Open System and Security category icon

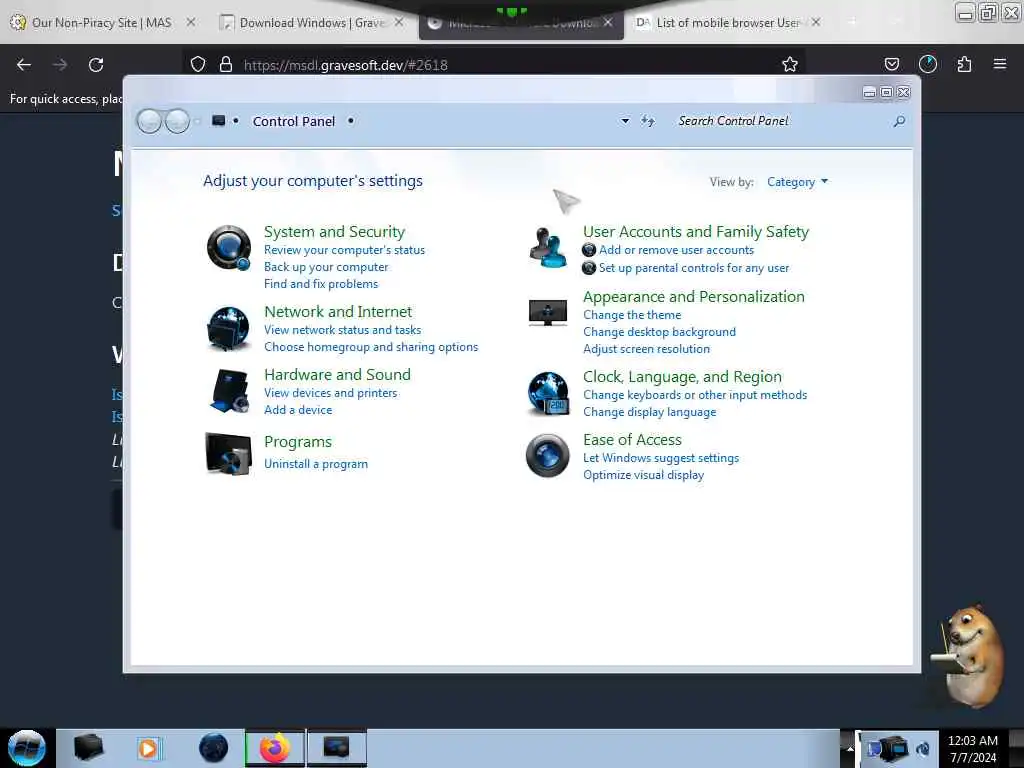229,248
